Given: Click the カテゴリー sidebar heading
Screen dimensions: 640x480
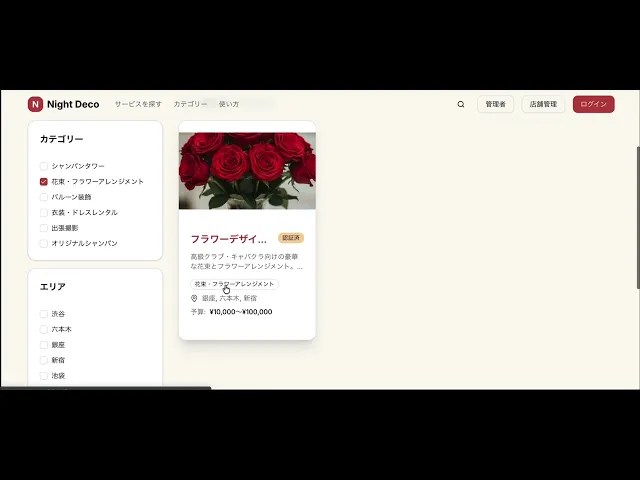Looking at the screenshot, I should [x=62, y=139].
